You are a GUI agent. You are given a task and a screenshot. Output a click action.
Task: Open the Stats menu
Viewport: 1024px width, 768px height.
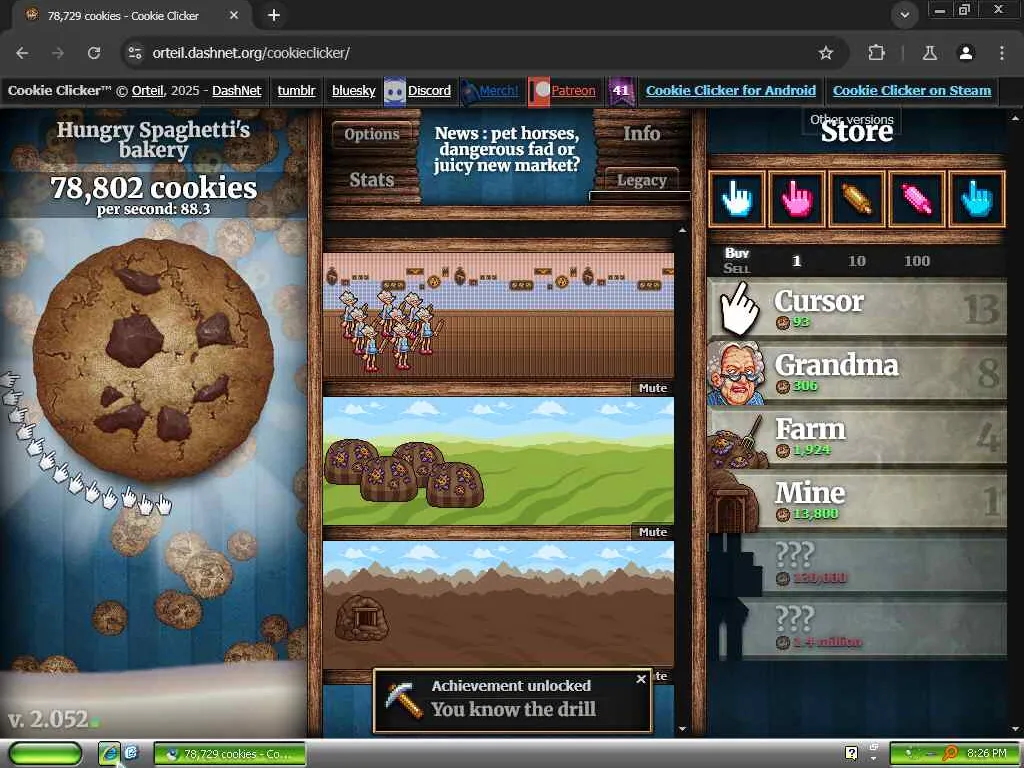[x=372, y=180]
